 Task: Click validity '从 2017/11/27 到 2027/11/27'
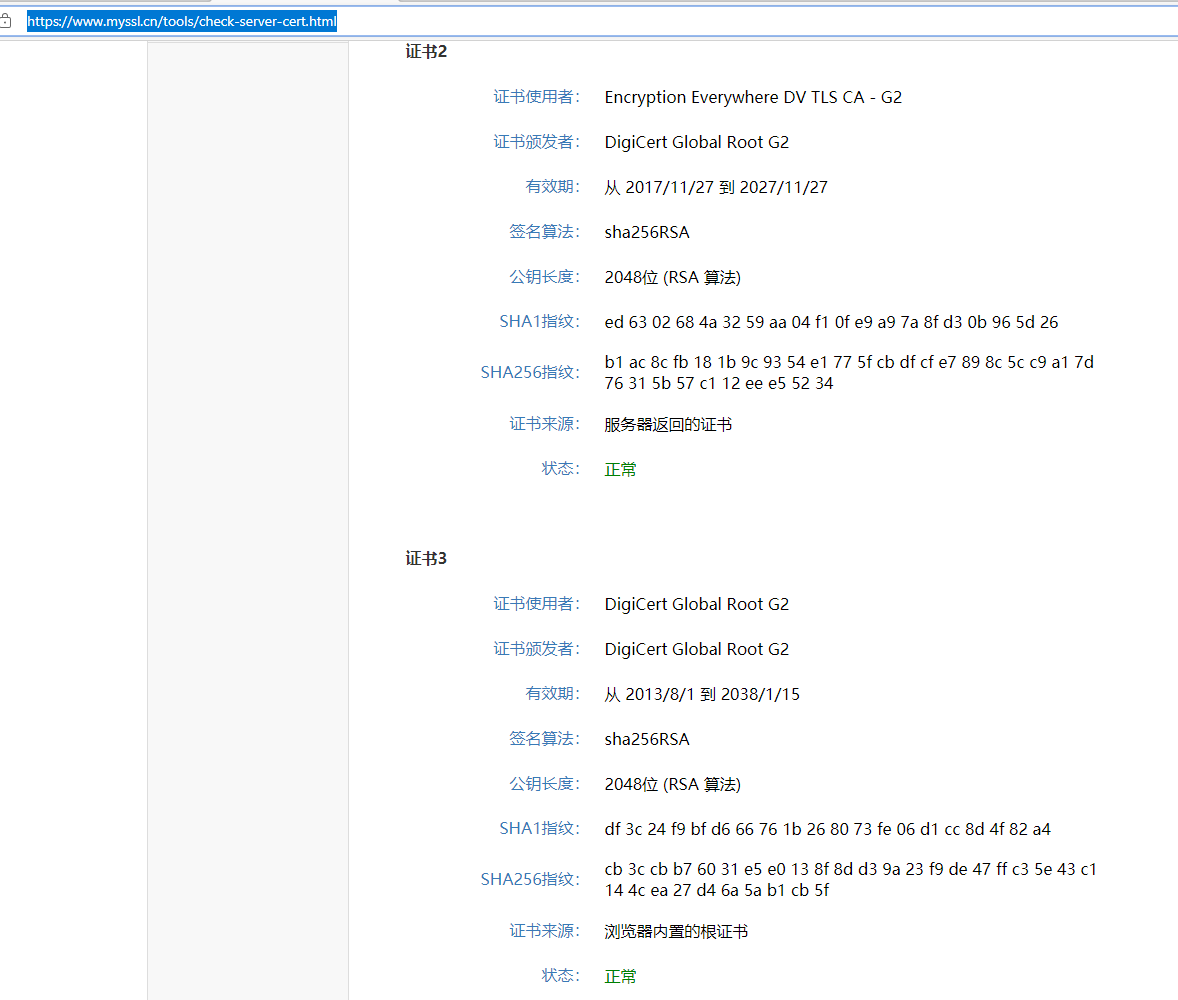pos(716,187)
